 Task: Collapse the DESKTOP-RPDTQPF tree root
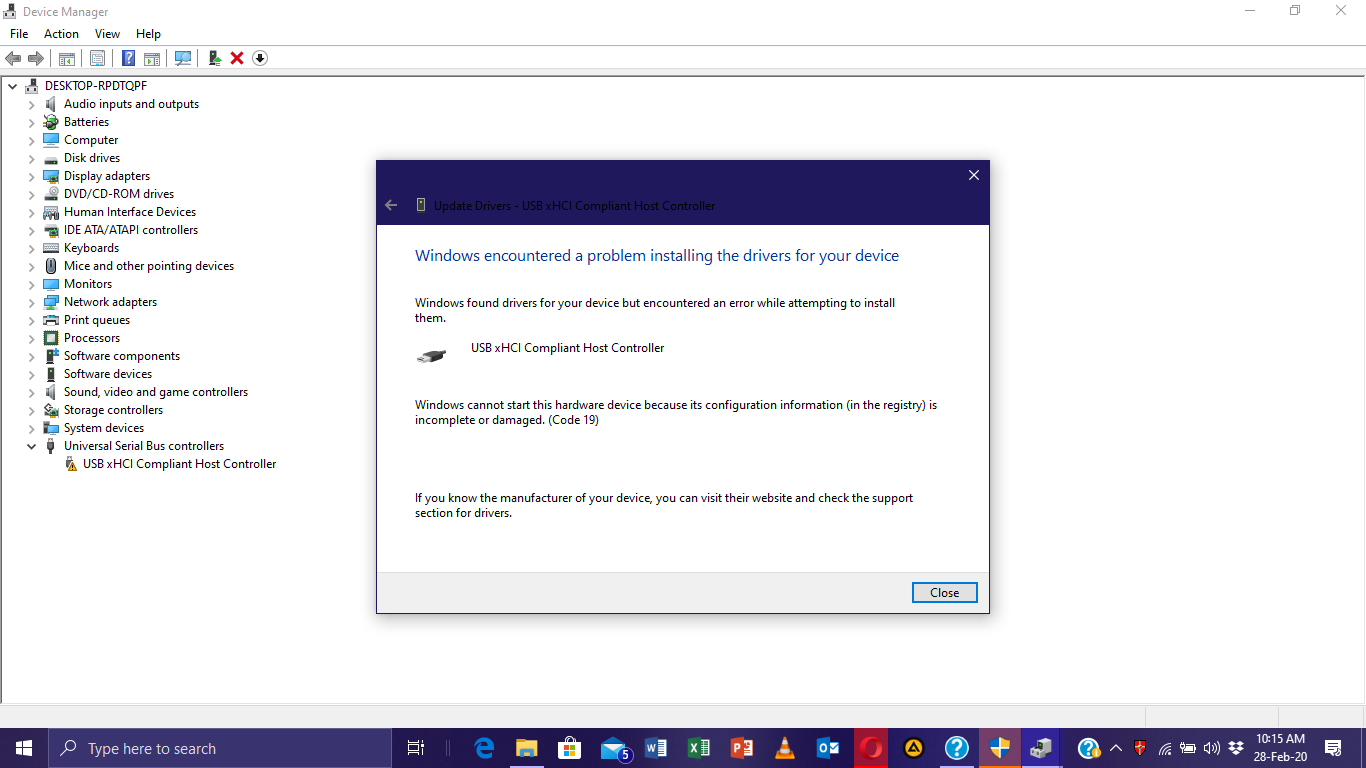[x=13, y=85]
